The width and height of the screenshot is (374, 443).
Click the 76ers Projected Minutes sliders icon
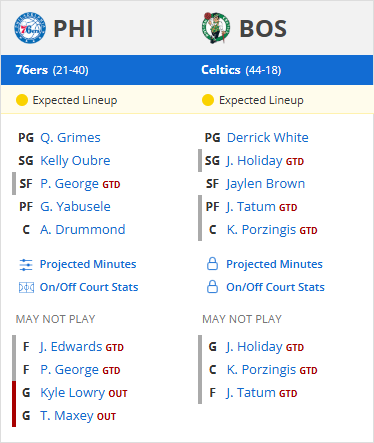tap(26, 265)
